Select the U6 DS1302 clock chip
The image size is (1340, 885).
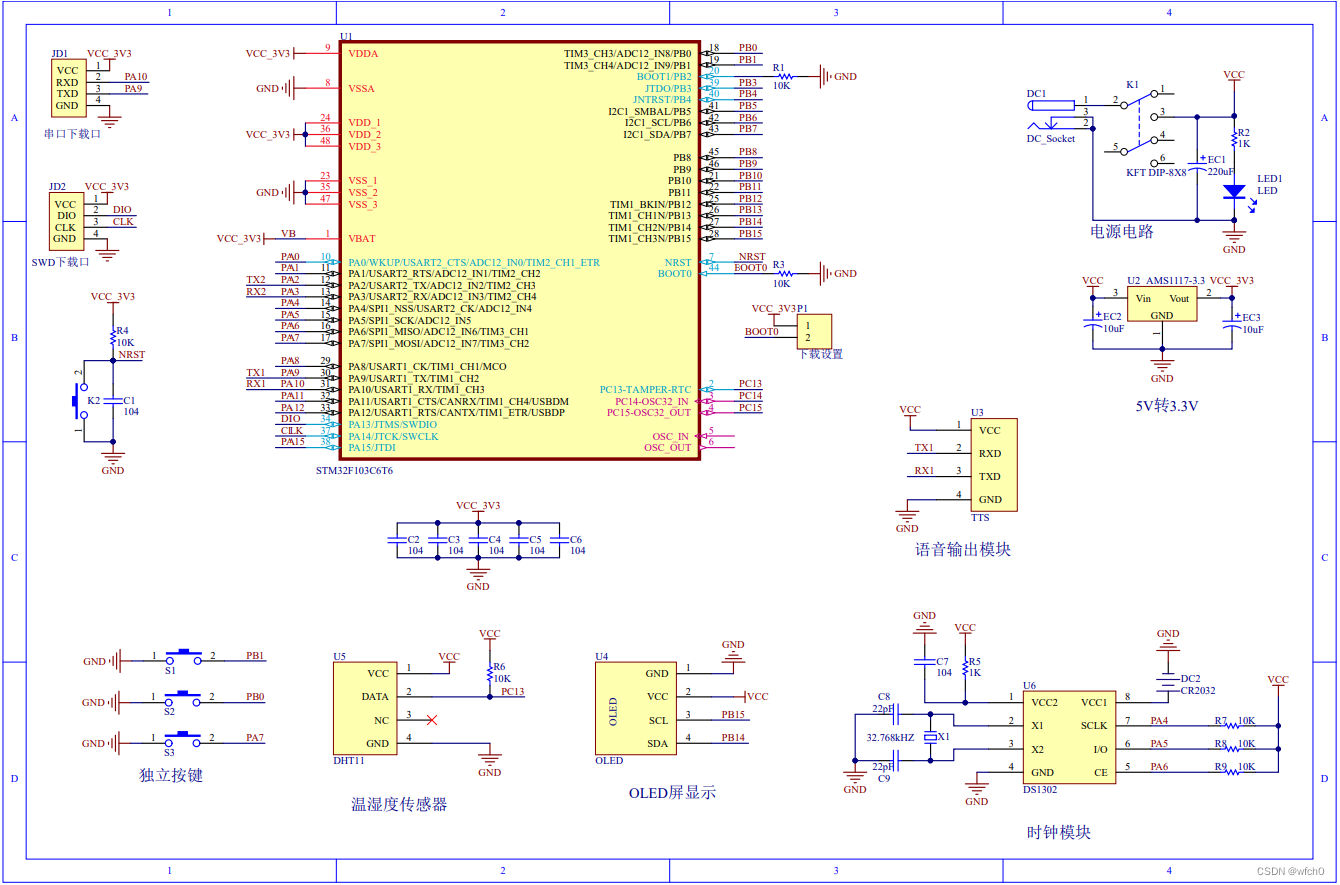(1070, 737)
